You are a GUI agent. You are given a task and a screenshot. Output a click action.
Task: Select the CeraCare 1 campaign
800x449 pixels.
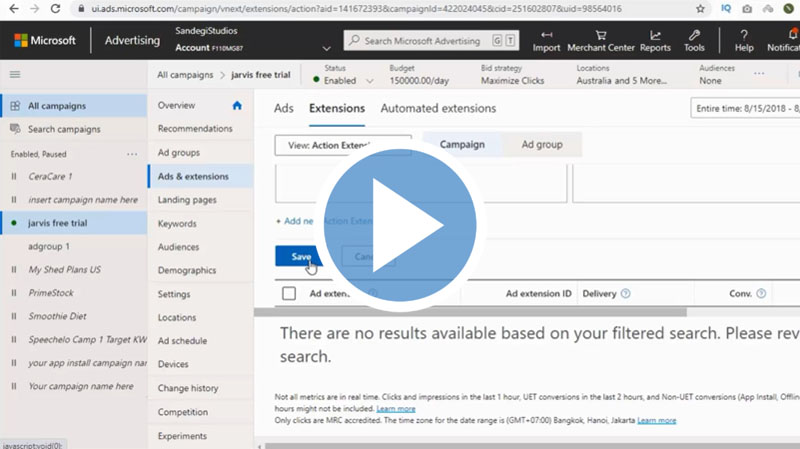pyautogui.click(x=50, y=177)
